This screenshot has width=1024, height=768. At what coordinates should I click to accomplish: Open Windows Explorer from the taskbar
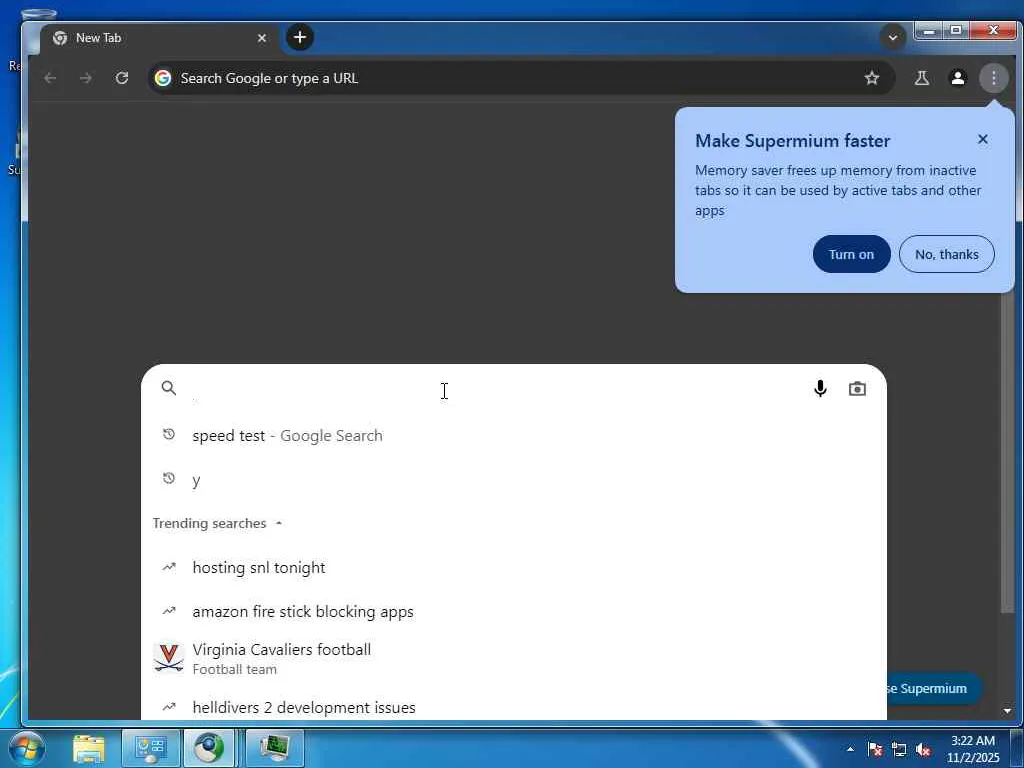[x=89, y=748]
